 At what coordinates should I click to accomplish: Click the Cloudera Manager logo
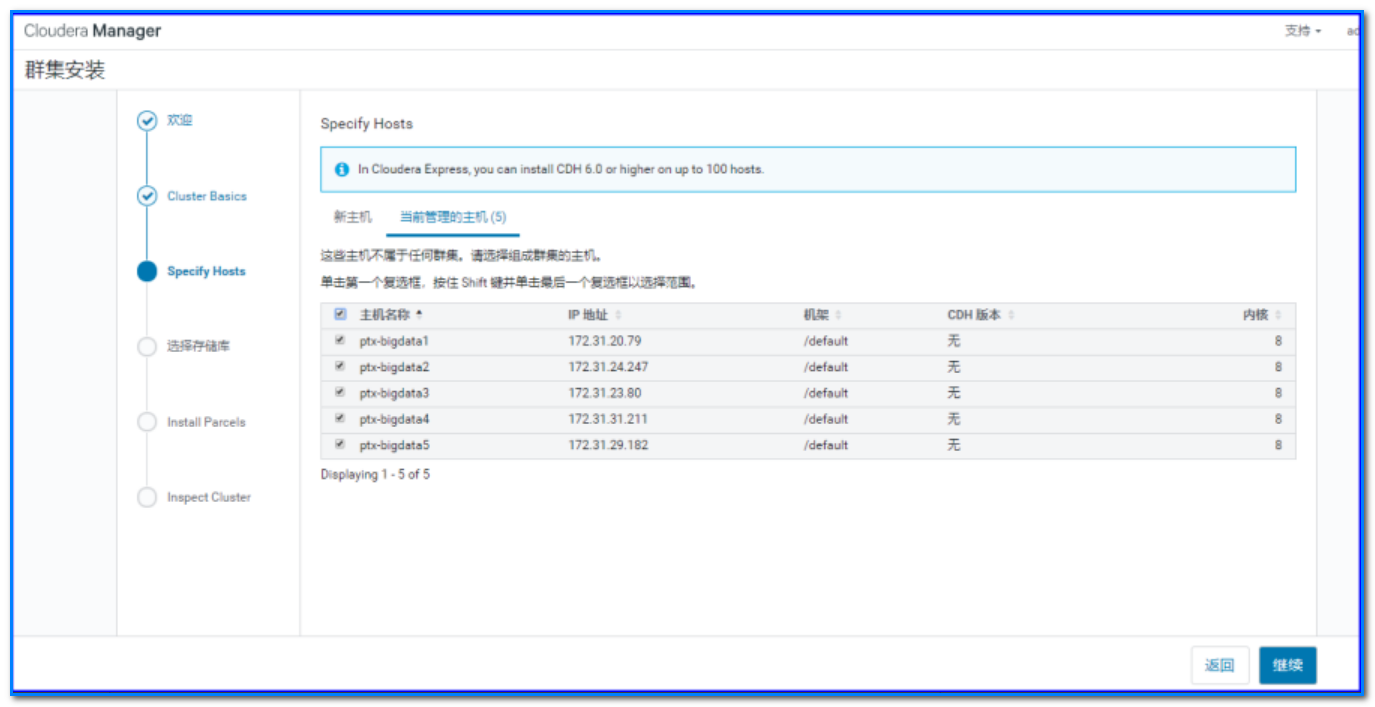92,31
